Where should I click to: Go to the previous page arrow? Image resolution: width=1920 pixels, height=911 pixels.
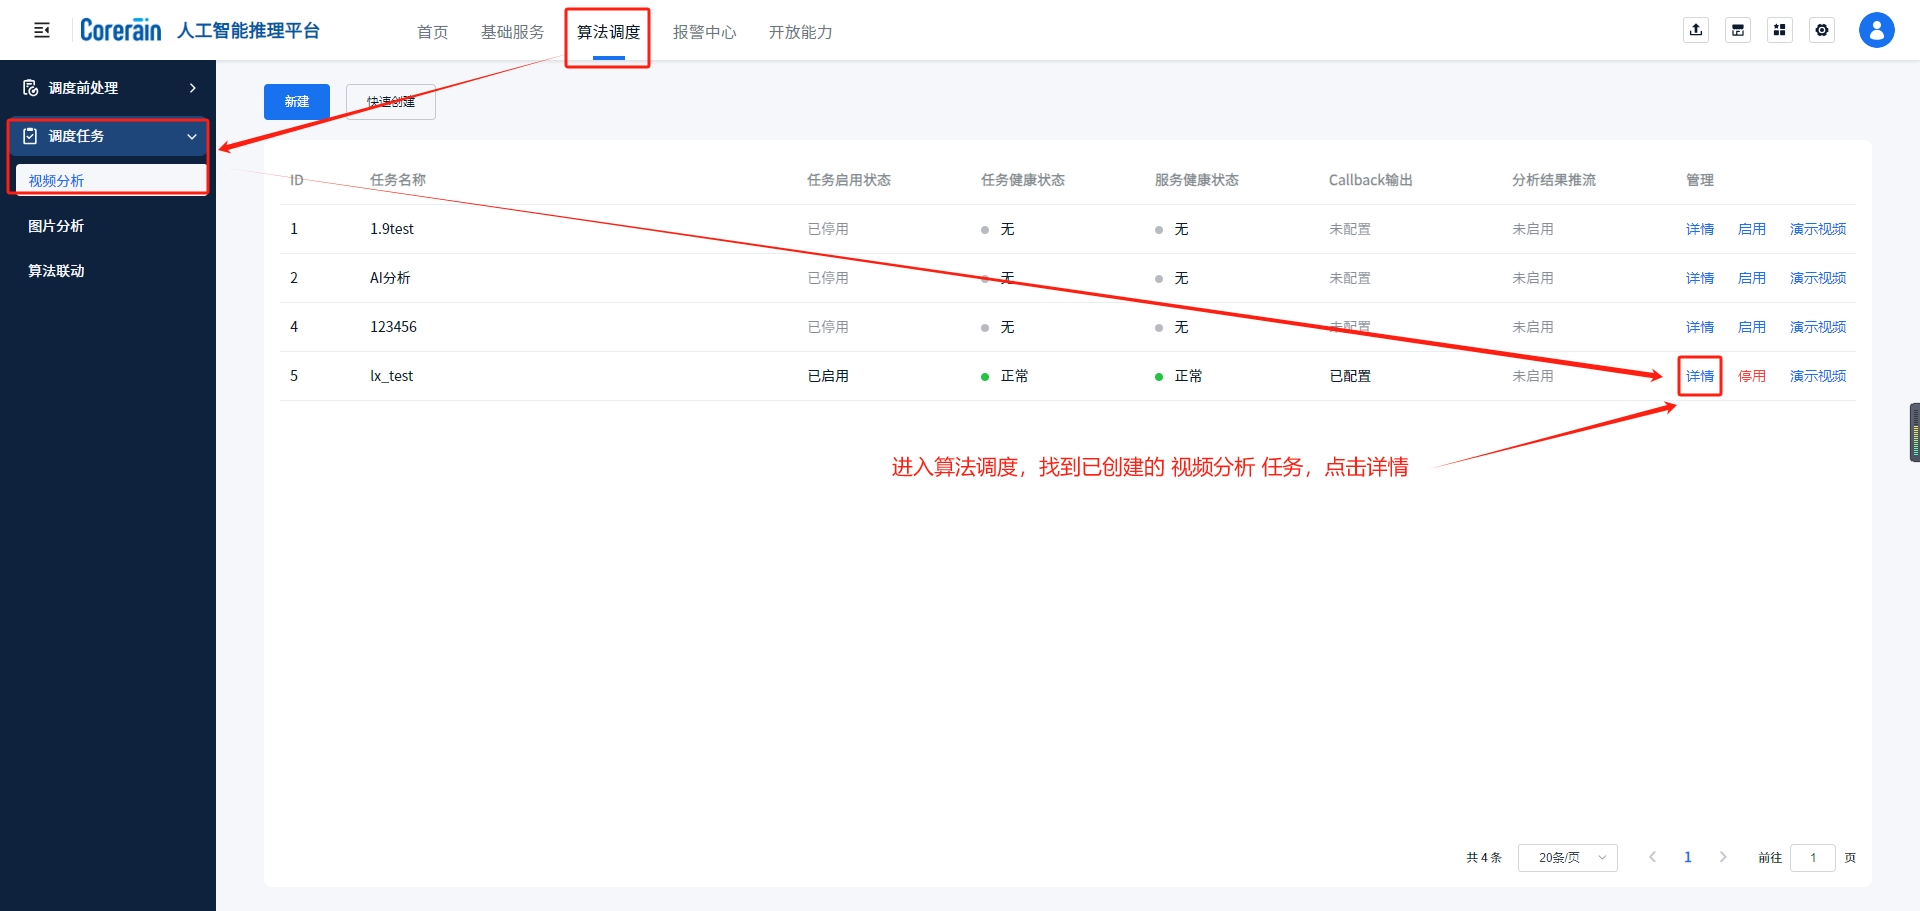(1653, 857)
